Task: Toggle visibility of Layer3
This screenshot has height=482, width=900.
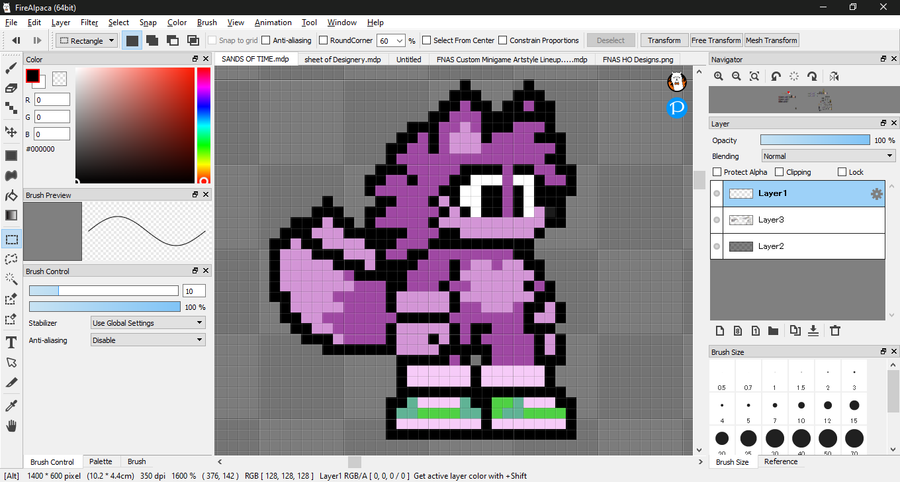Action: (x=716, y=220)
